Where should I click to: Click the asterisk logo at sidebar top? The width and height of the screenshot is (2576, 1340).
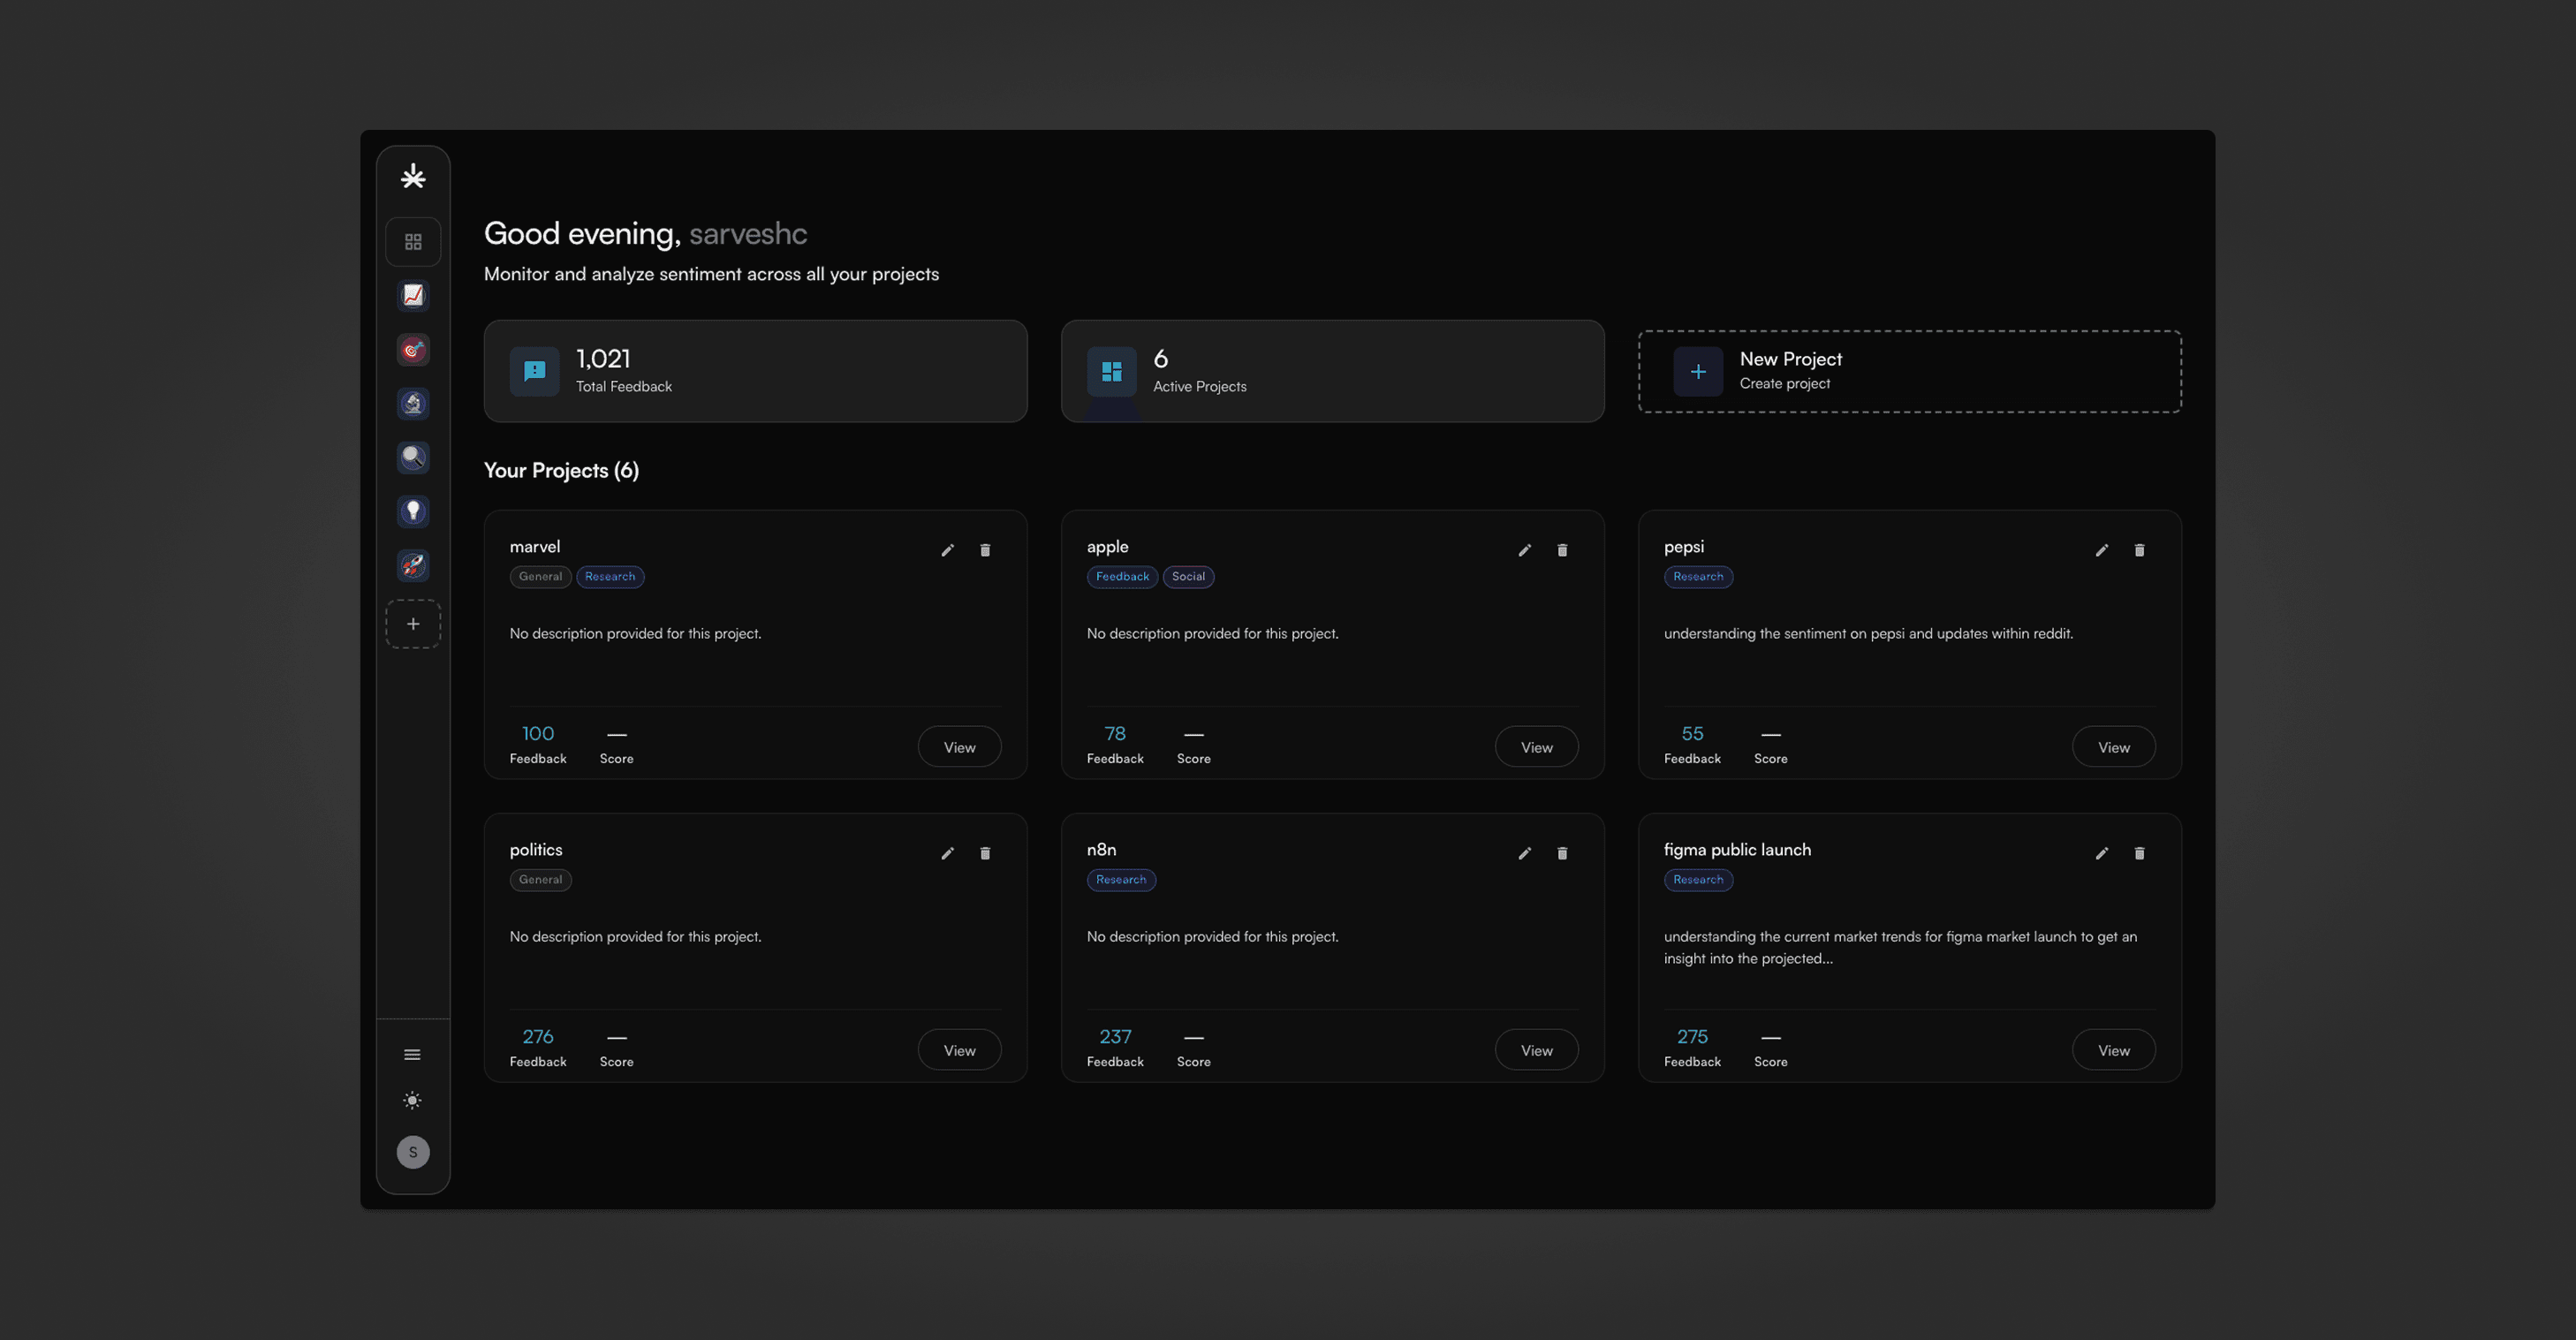tap(413, 177)
